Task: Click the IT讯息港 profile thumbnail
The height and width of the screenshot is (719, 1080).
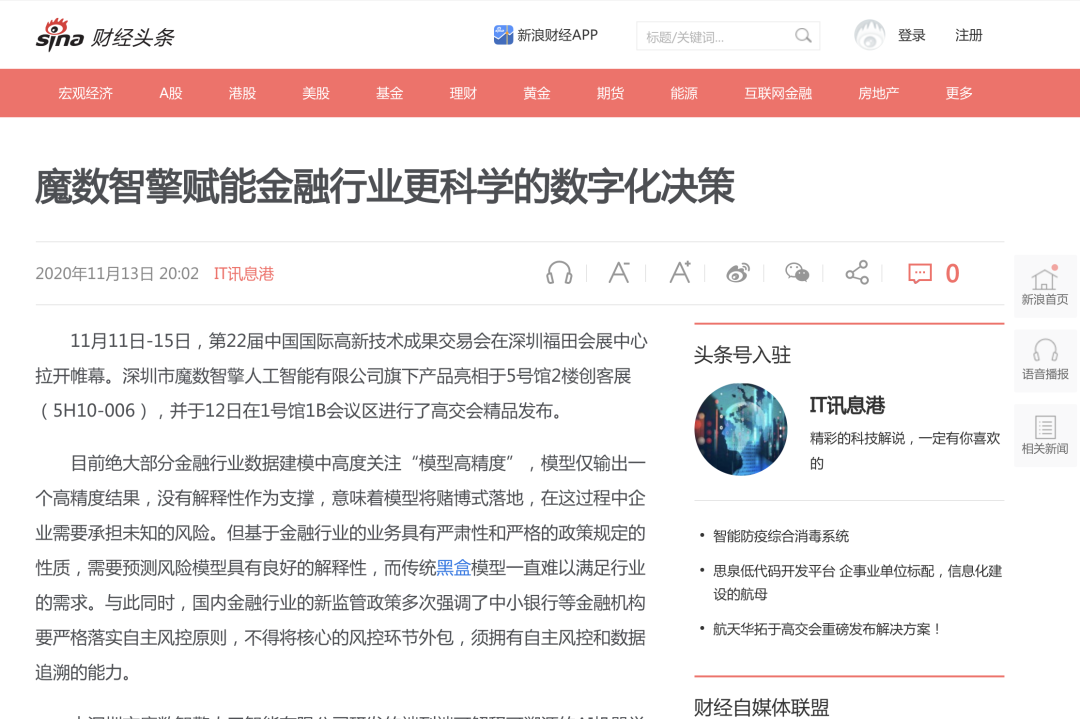Action: tap(741, 430)
